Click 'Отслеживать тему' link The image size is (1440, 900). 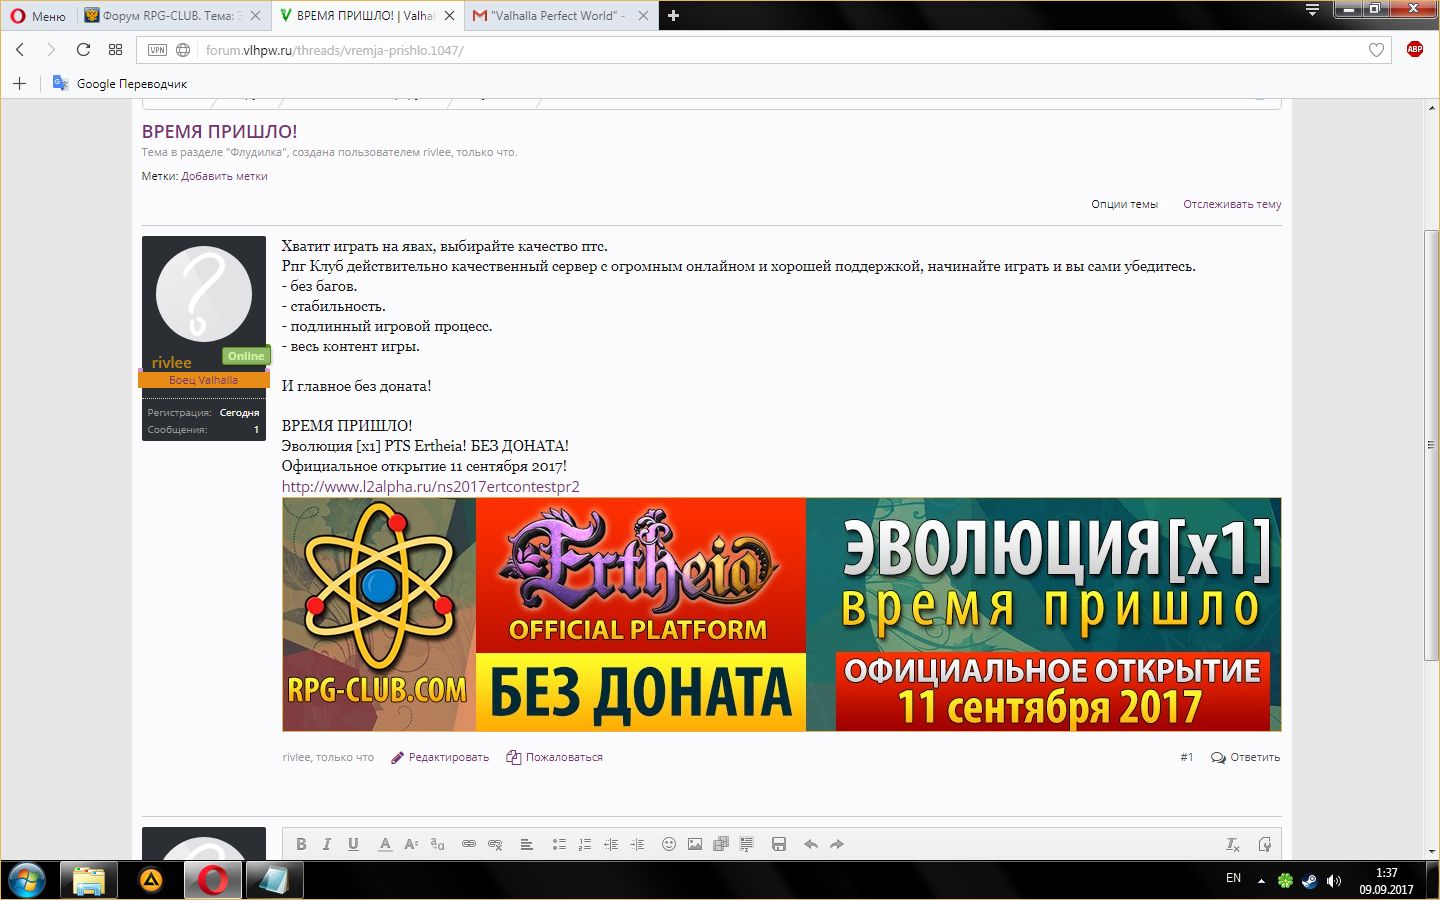(x=1232, y=204)
